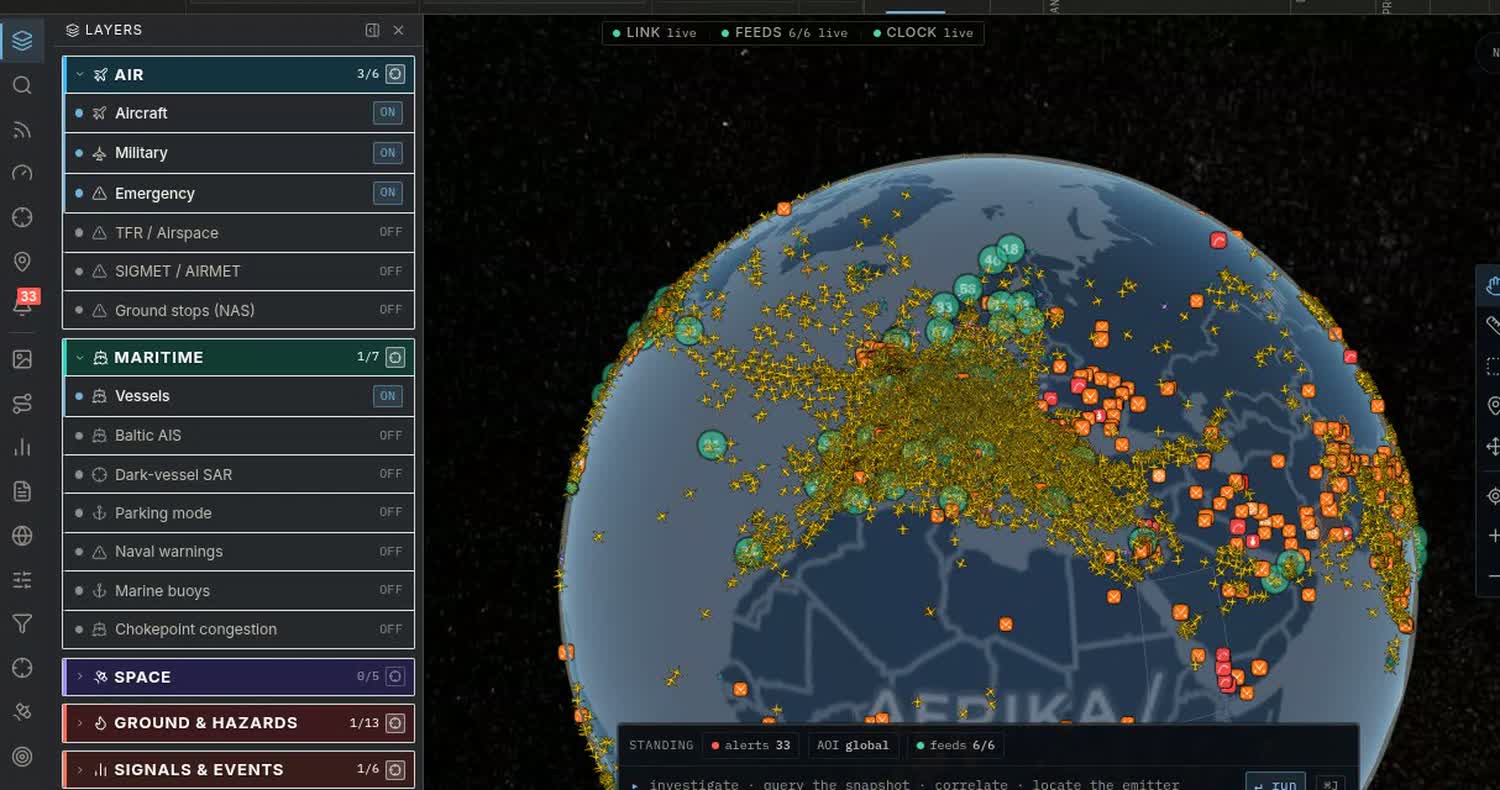
Task: Open the globe icon in sidebar
Action: click(x=22, y=536)
